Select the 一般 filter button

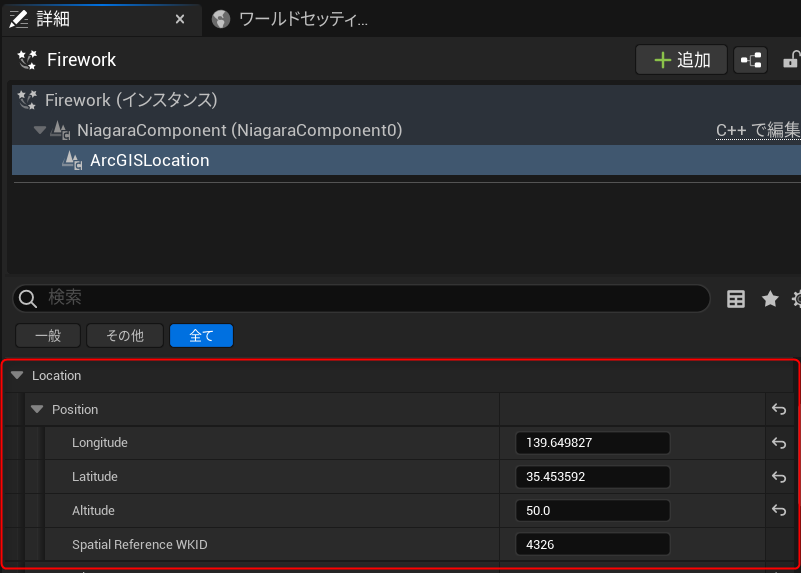[x=48, y=336]
